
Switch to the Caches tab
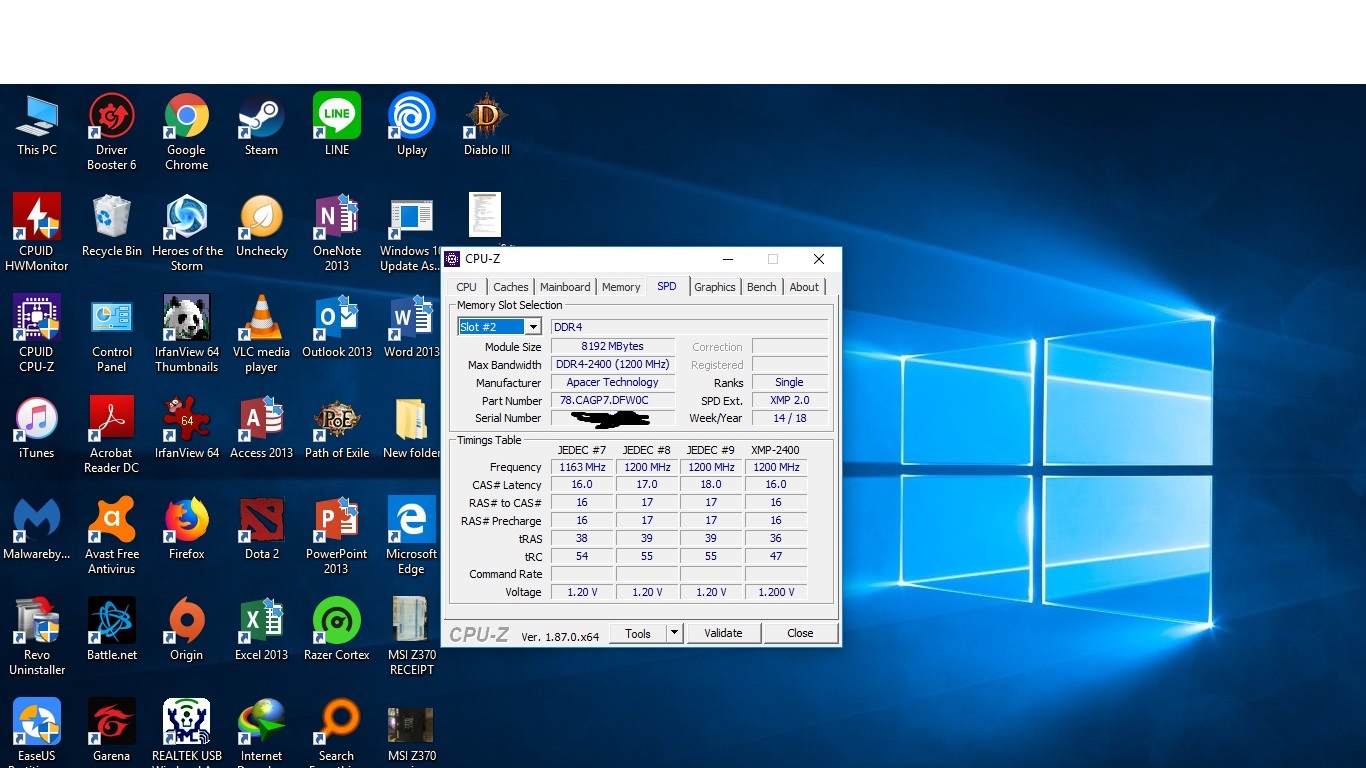[x=511, y=287]
